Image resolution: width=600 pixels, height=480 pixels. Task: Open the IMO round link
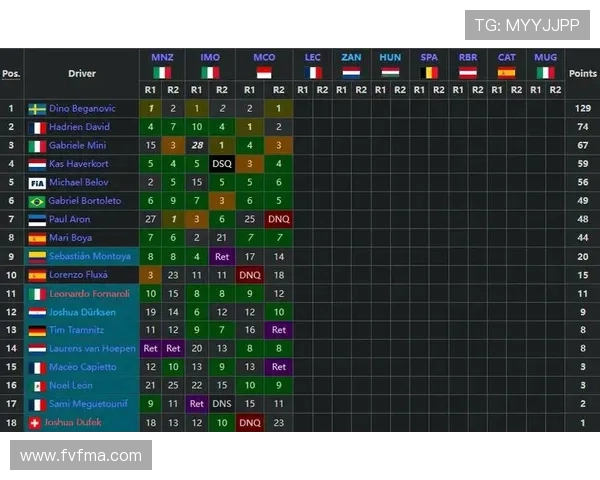(x=210, y=57)
